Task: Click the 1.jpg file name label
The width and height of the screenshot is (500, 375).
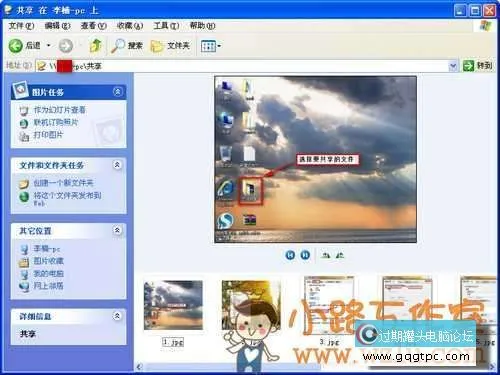Action: [173, 342]
